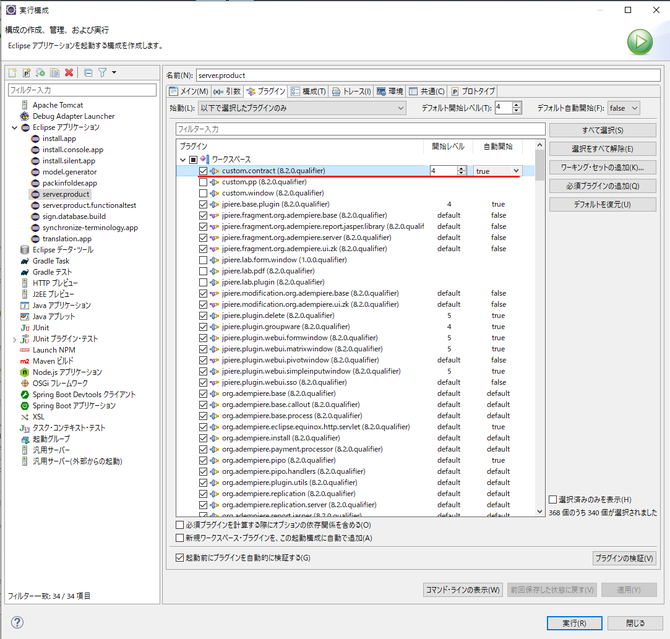Open the filter toolbar dropdown arrow
The width and height of the screenshot is (670, 639).
point(114,72)
